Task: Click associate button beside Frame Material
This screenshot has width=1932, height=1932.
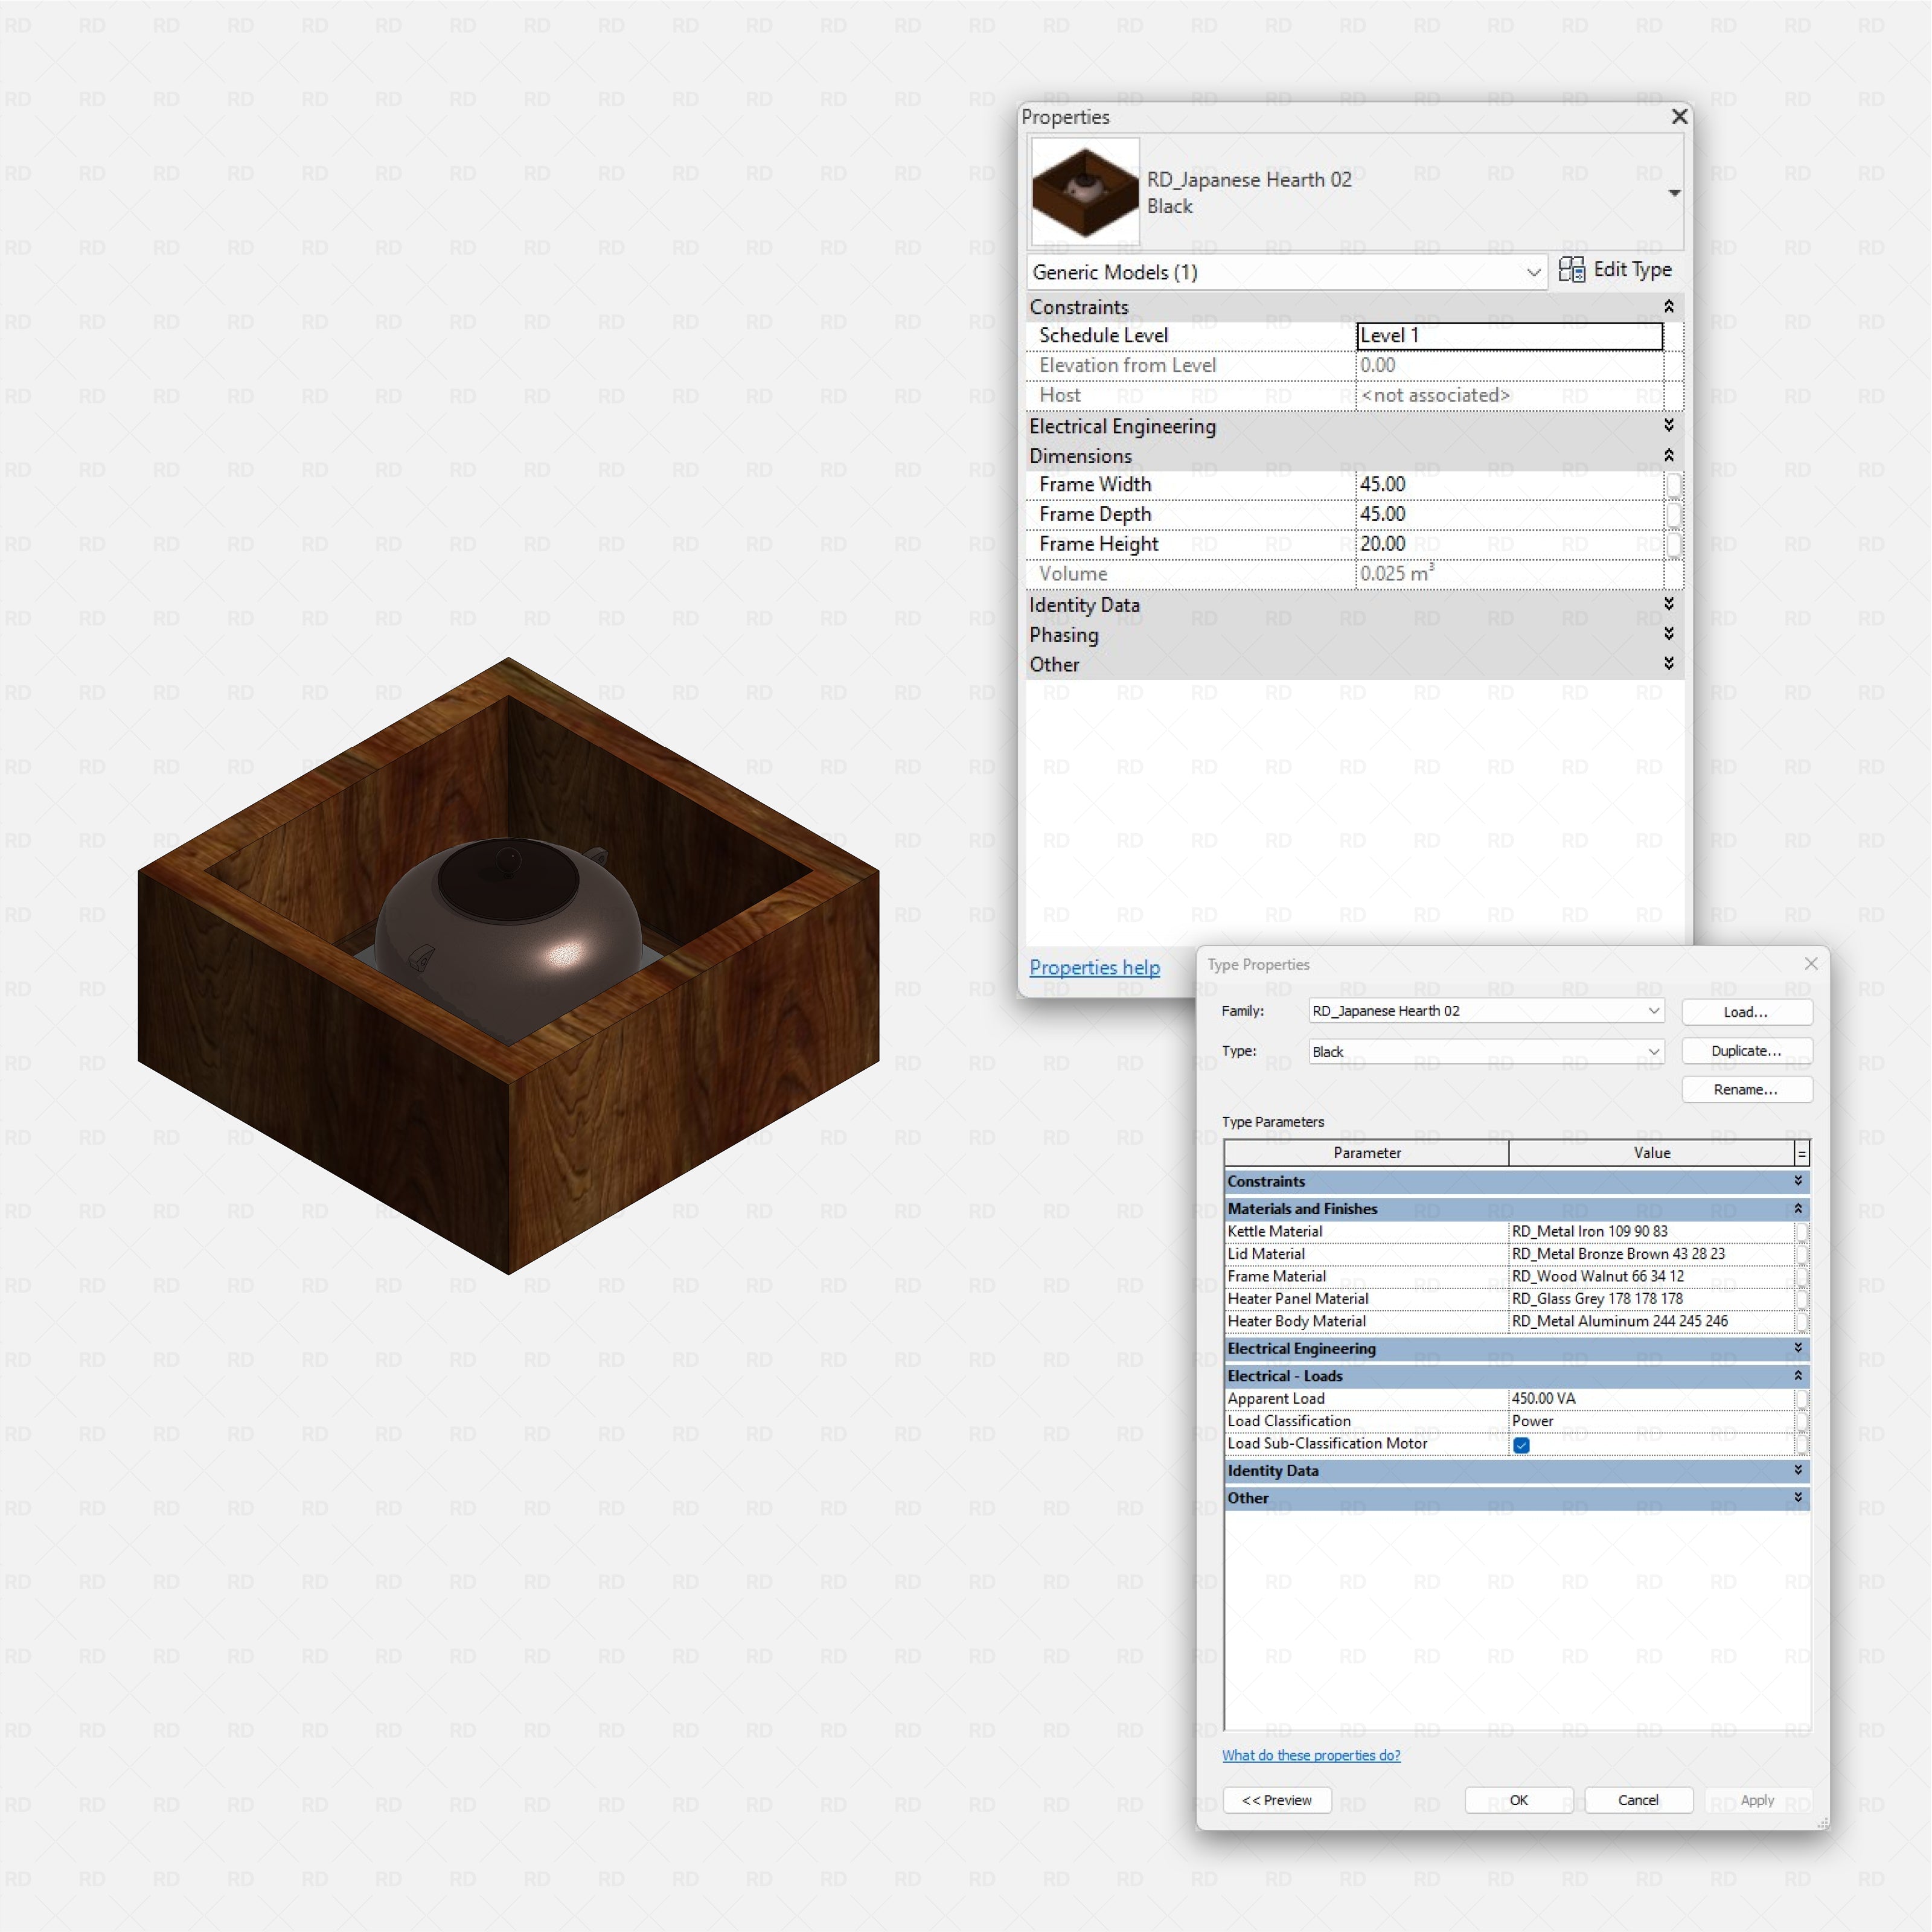Action: pyautogui.click(x=1801, y=1277)
